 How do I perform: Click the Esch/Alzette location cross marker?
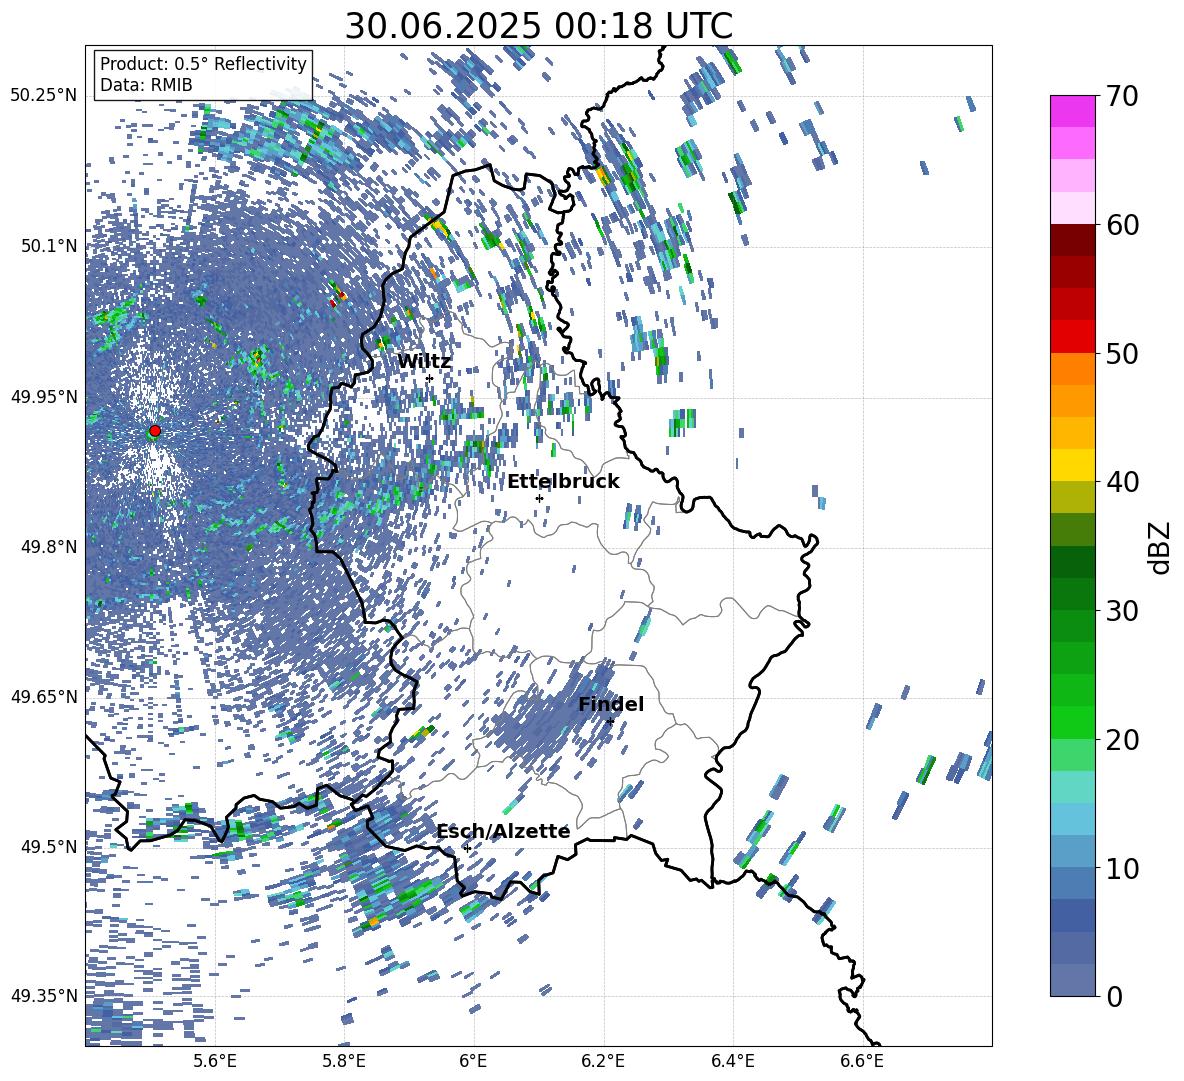click(x=467, y=848)
